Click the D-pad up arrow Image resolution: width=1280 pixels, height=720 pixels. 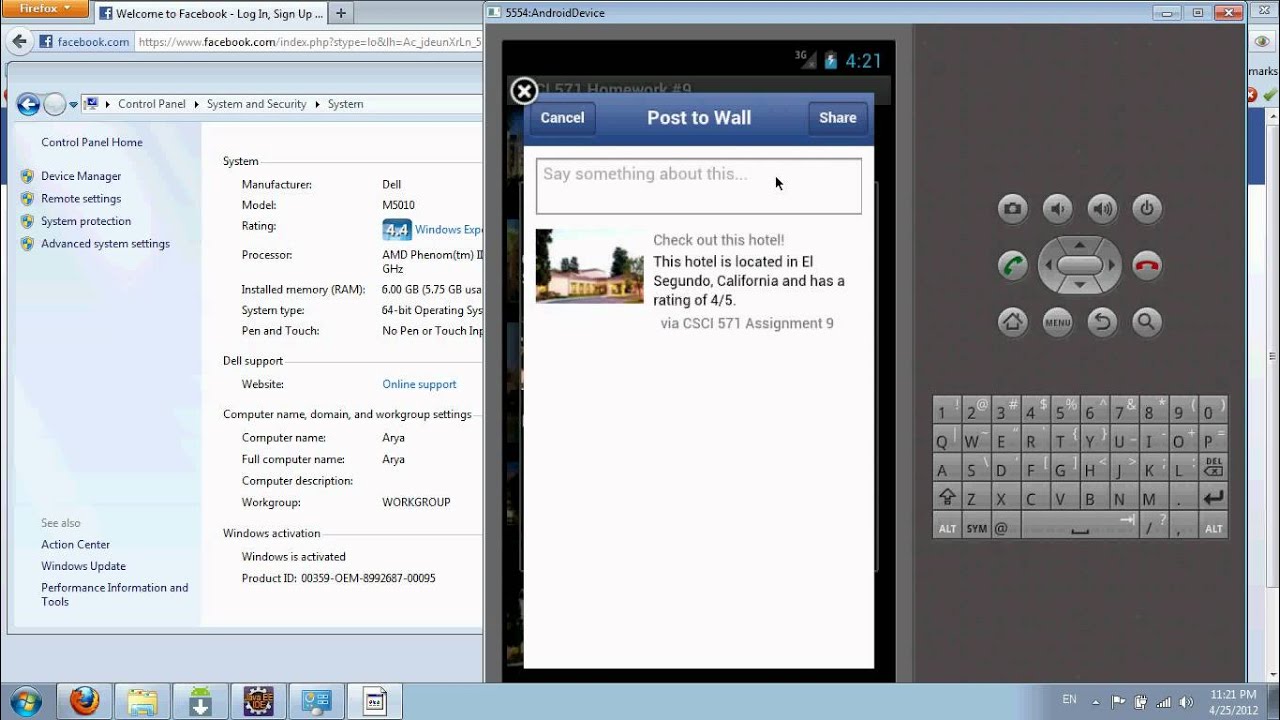pos(1080,244)
